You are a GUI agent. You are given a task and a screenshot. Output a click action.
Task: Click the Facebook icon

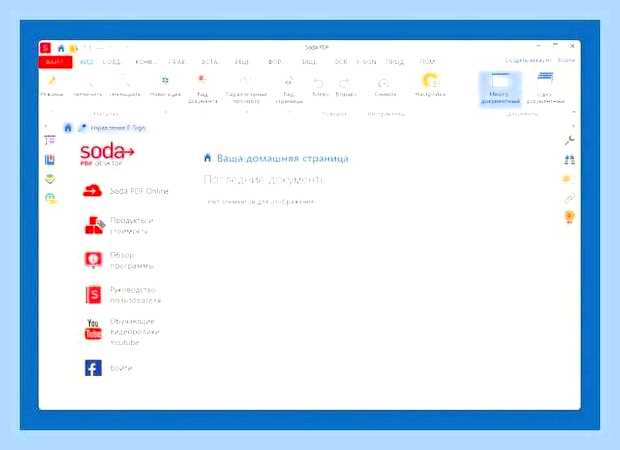[93, 368]
